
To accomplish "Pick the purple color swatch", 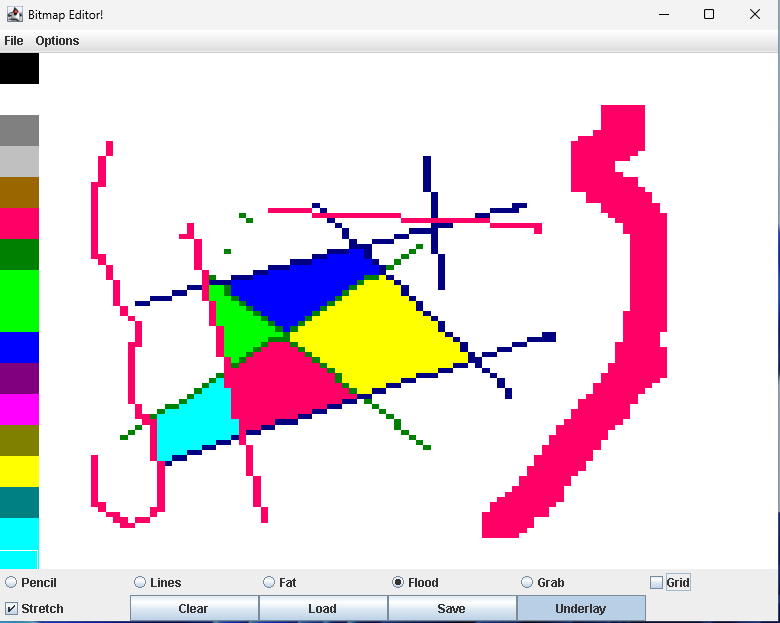I will tap(19, 378).
